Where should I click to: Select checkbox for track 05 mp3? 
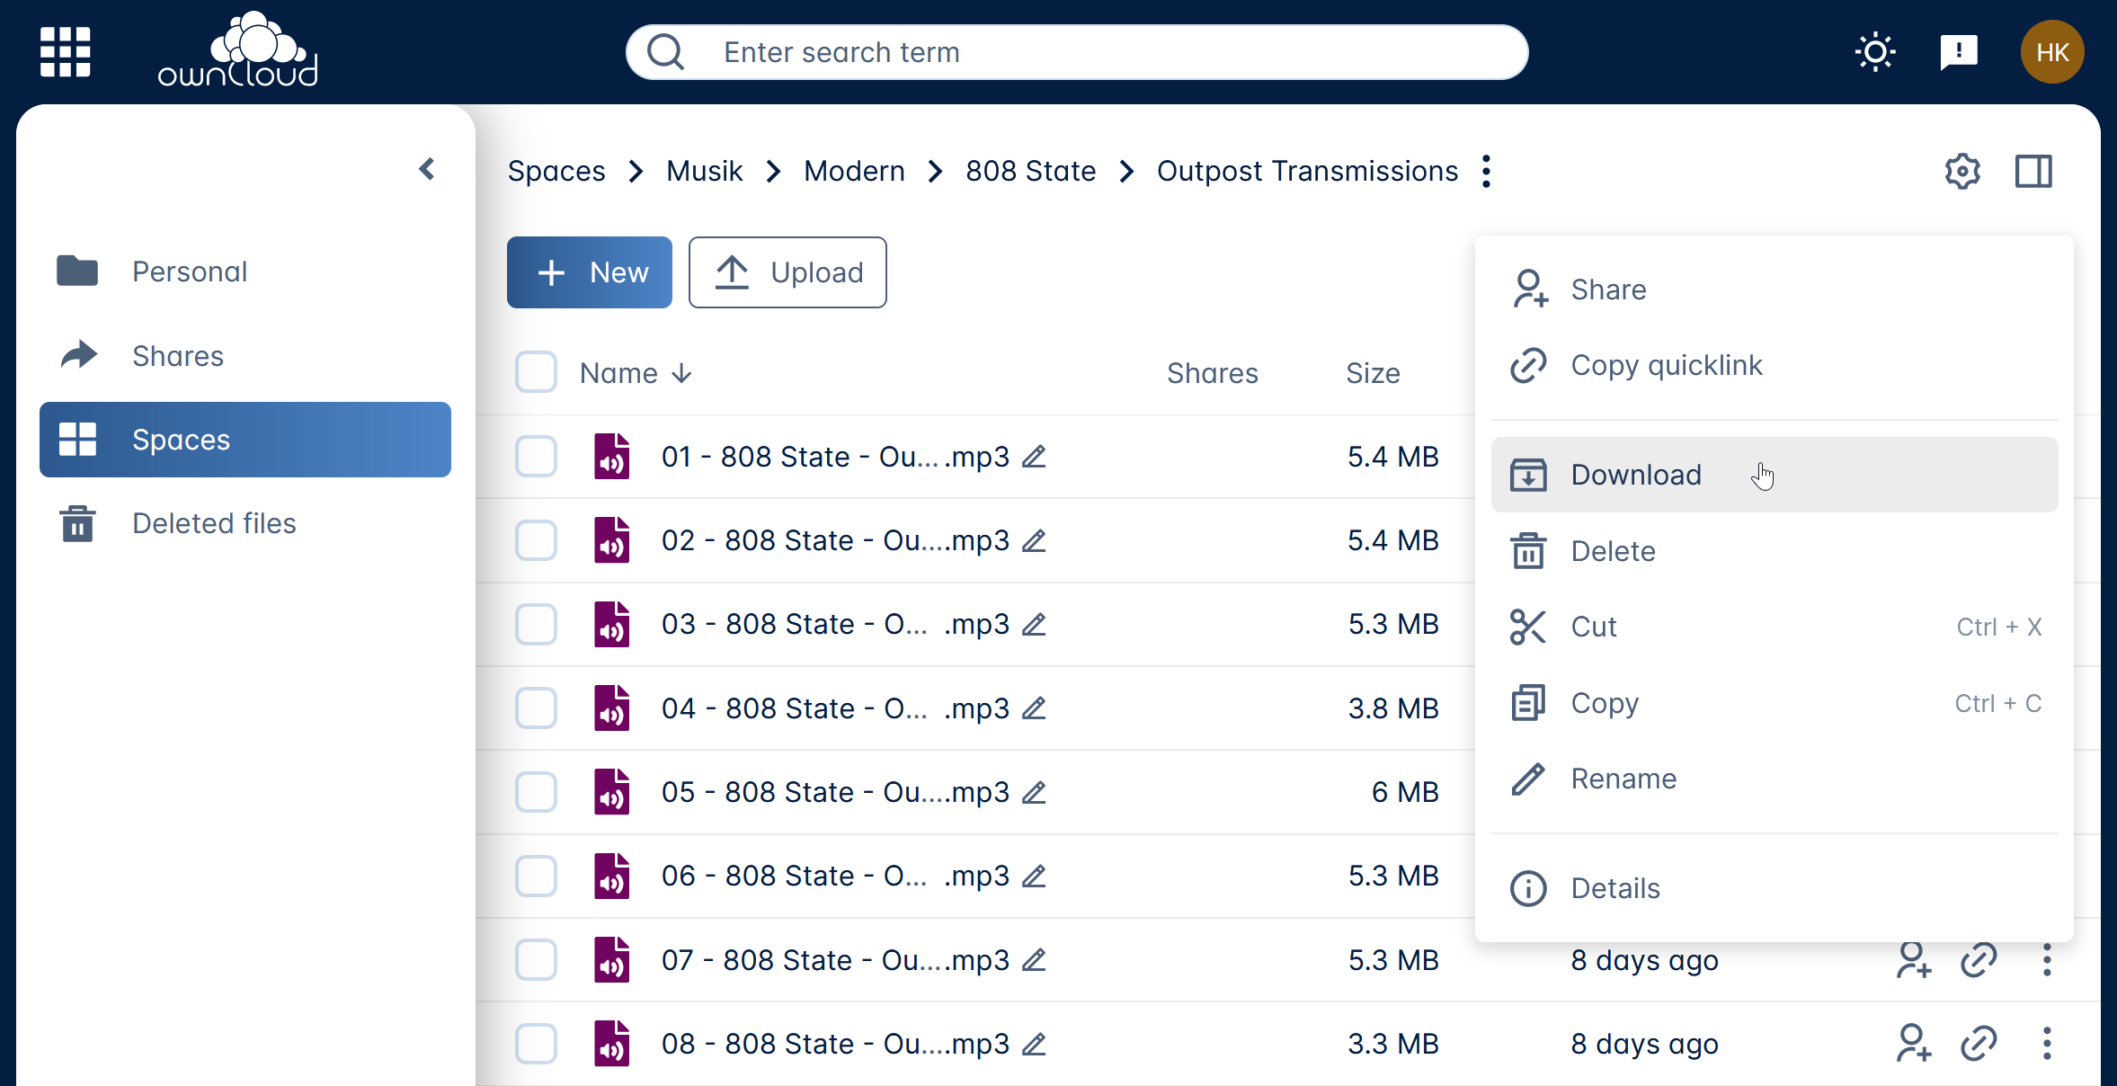click(536, 792)
